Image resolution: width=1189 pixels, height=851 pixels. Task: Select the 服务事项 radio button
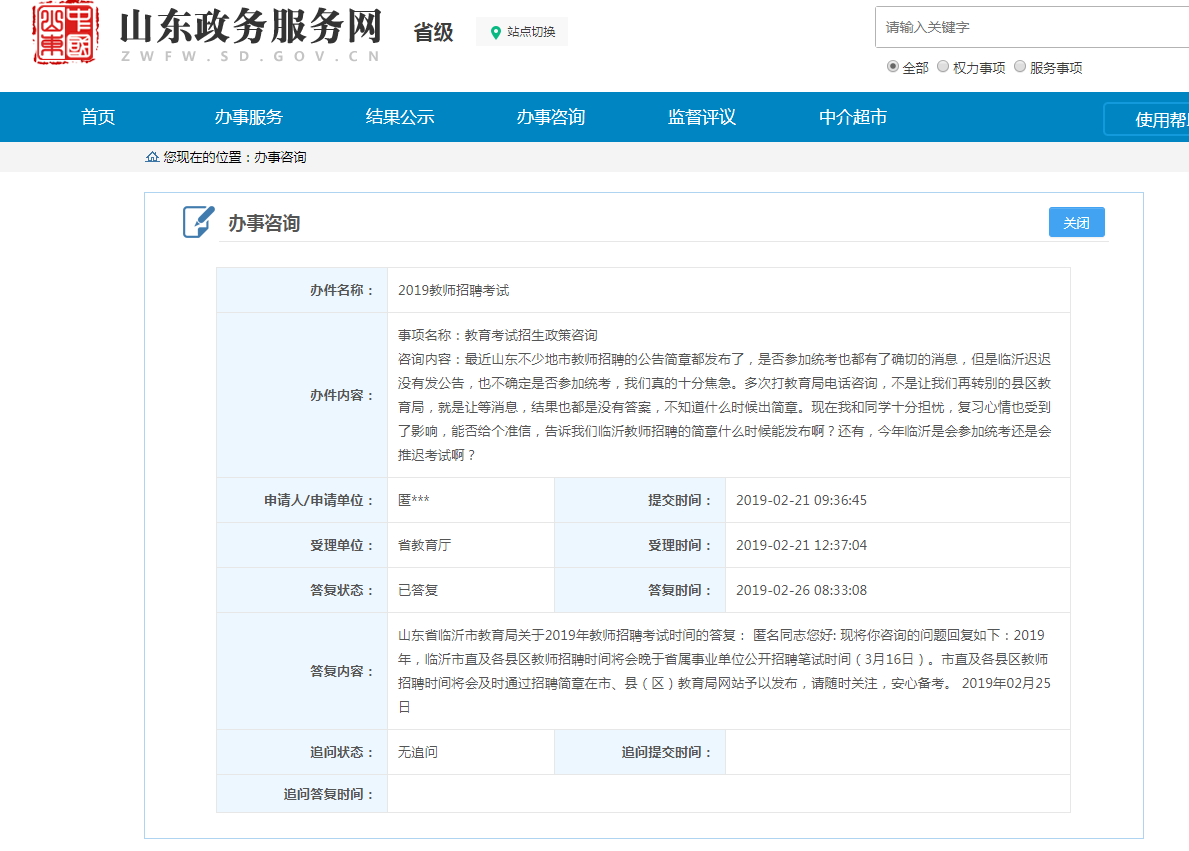1020,67
